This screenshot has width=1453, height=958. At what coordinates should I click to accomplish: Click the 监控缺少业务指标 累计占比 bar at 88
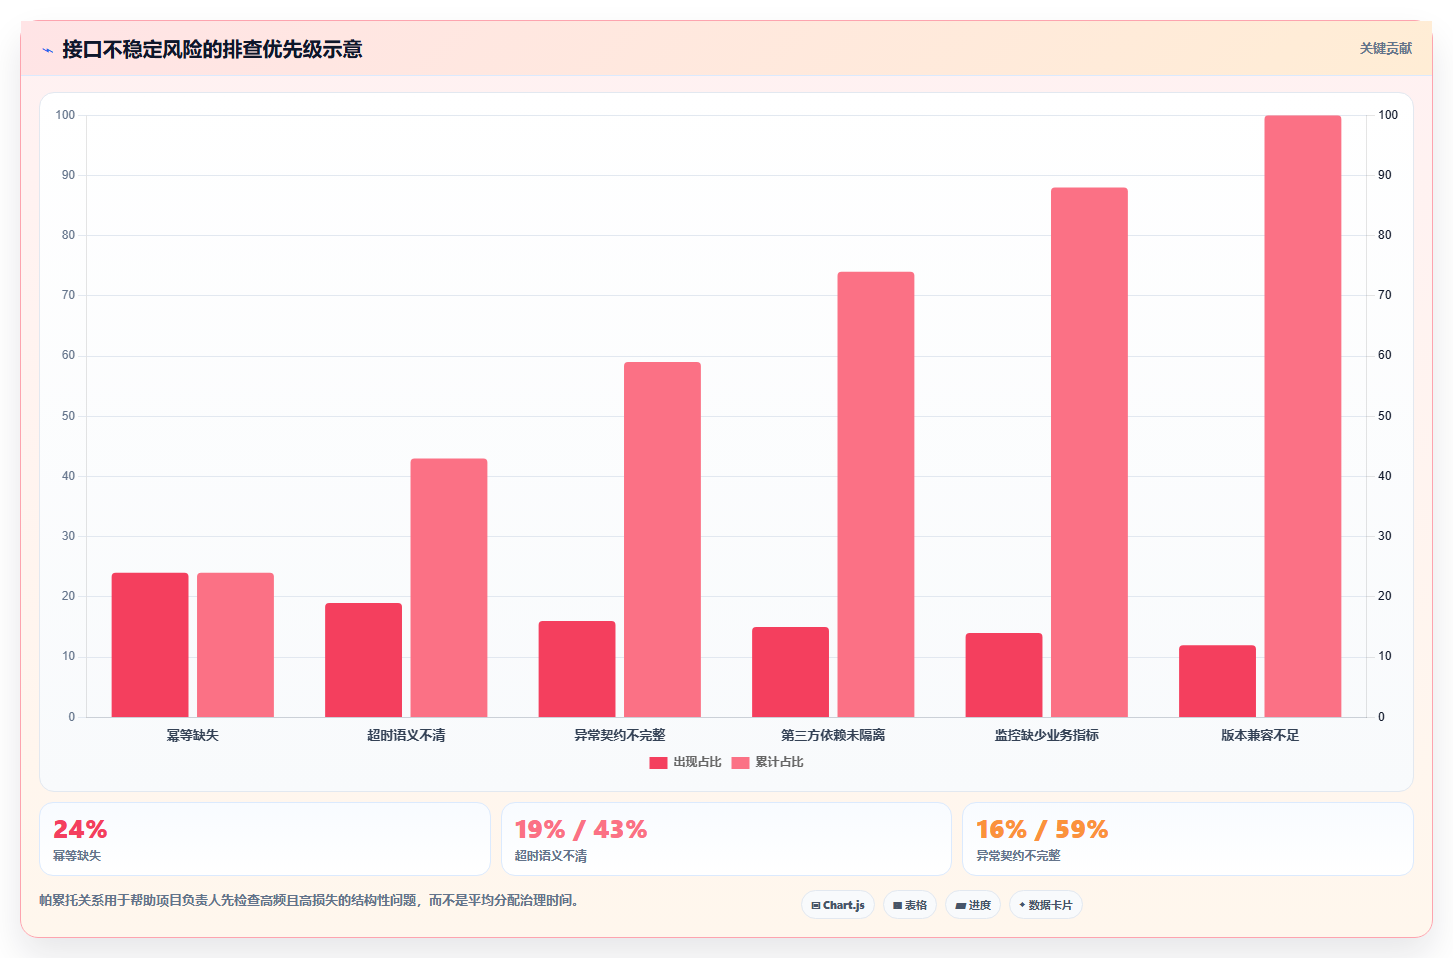pyautogui.click(x=1089, y=452)
